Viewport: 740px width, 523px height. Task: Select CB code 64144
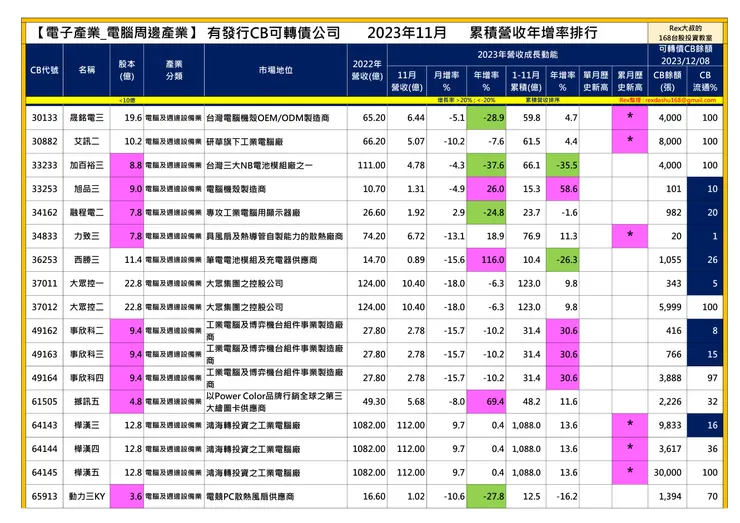[x=44, y=448]
